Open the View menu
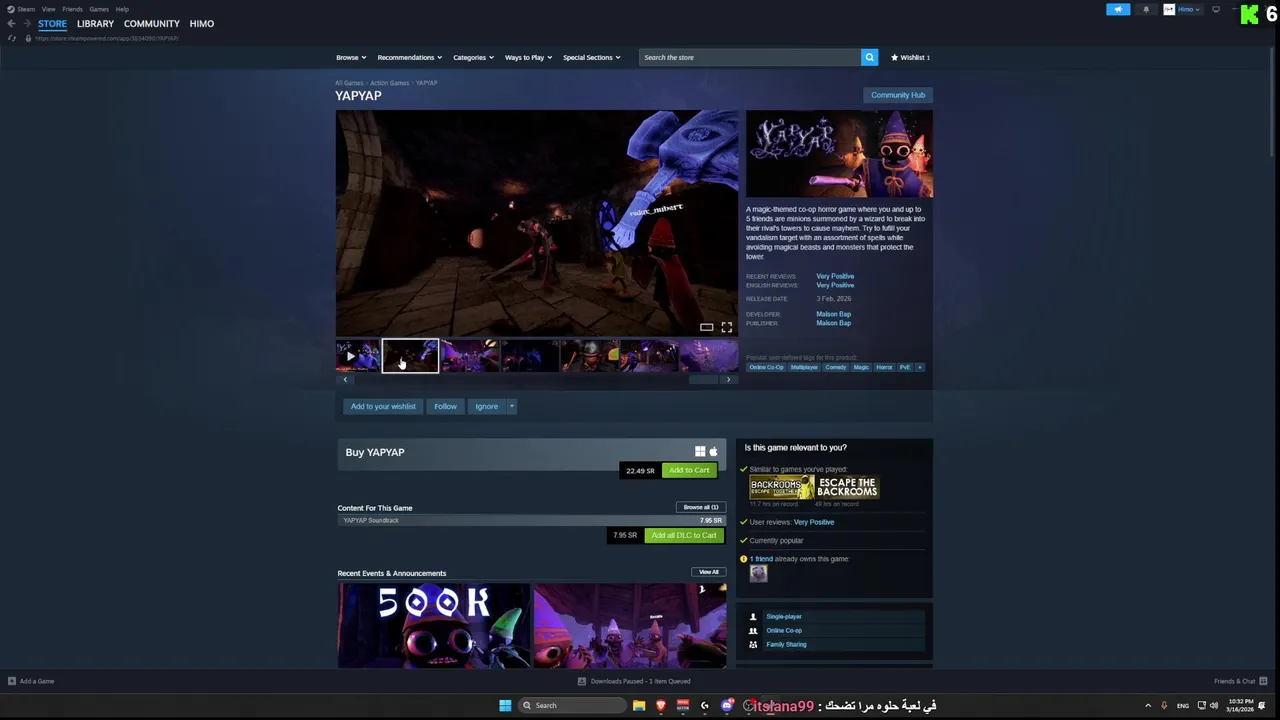This screenshot has width=1280, height=720. (x=48, y=9)
